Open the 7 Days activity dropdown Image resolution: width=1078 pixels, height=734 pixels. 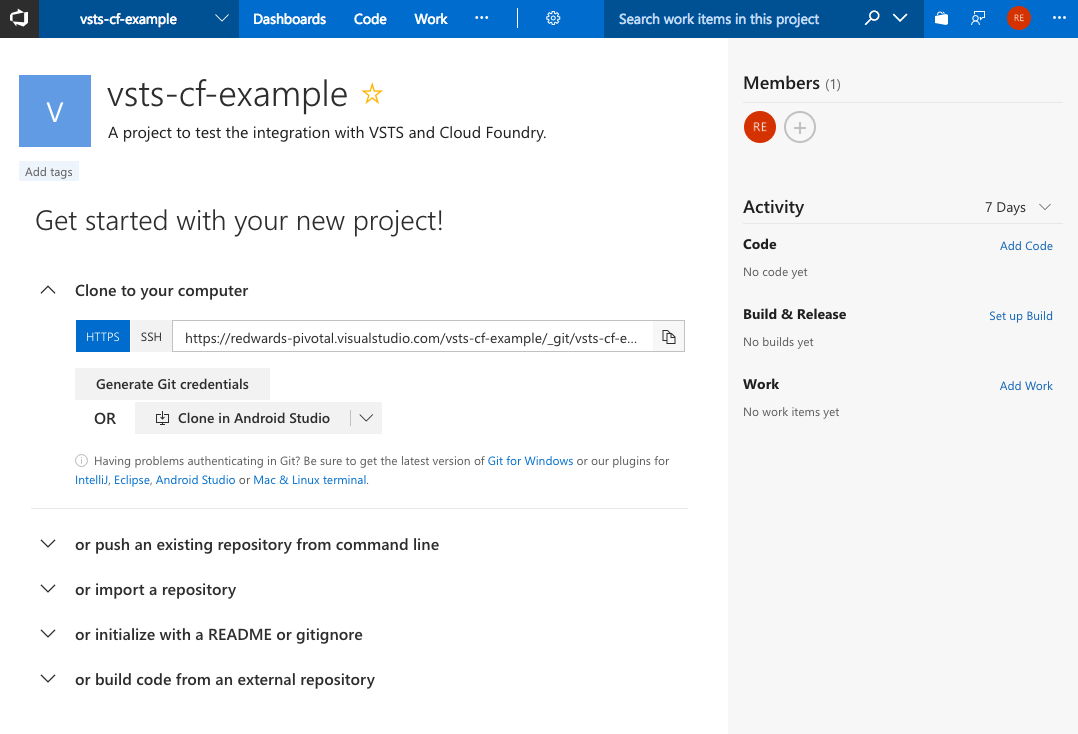tap(1018, 207)
